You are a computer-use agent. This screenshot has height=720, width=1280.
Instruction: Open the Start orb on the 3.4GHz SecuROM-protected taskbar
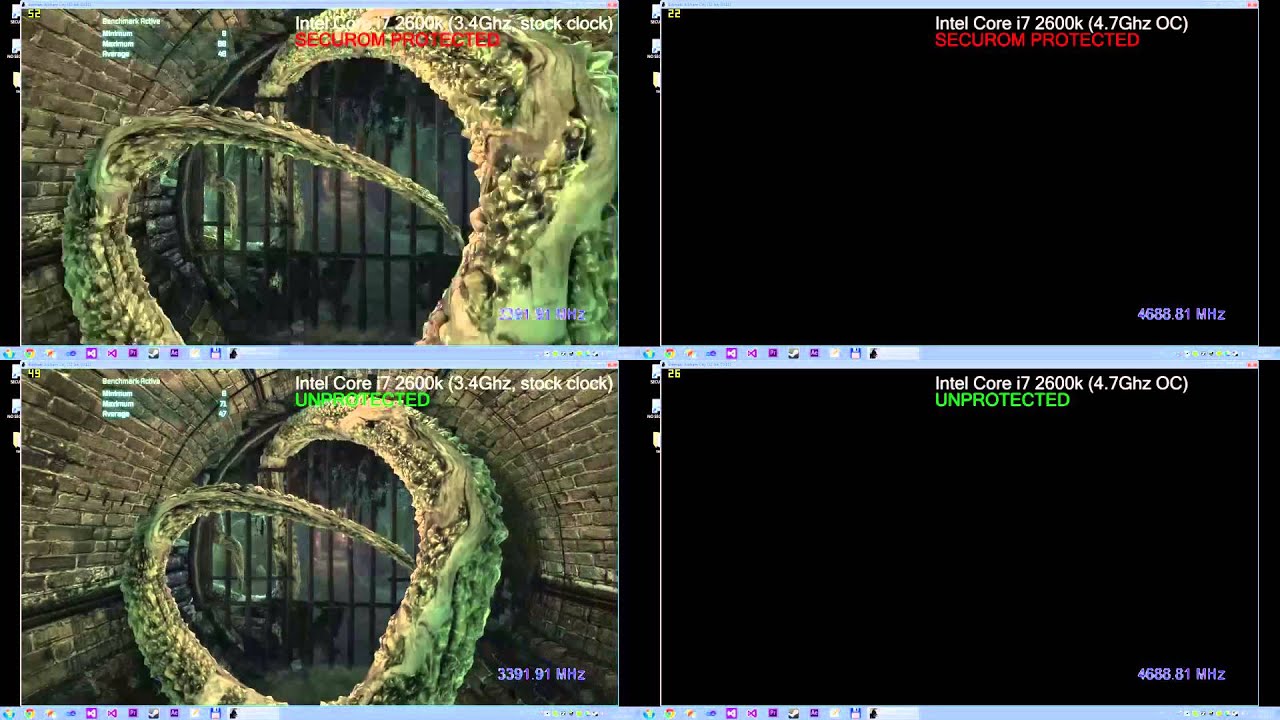[9, 354]
